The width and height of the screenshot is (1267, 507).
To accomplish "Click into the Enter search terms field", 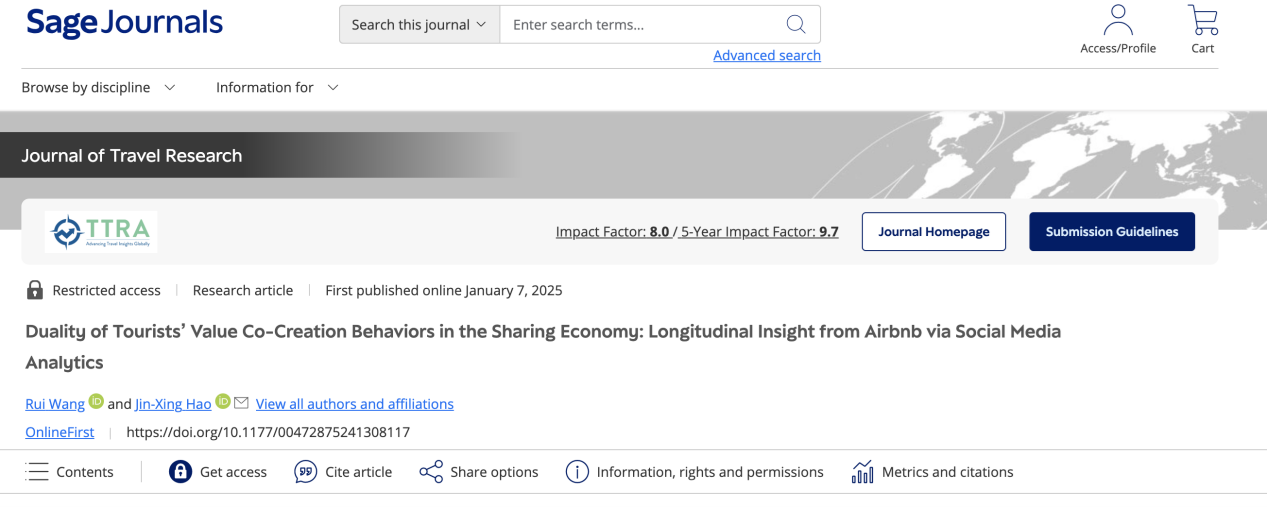I will [640, 25].
